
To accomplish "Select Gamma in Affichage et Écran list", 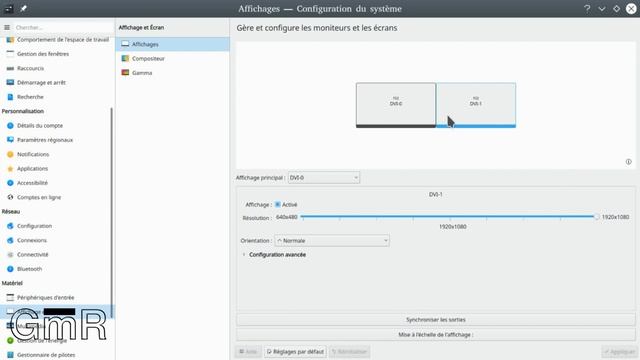I will click(173, 73).
